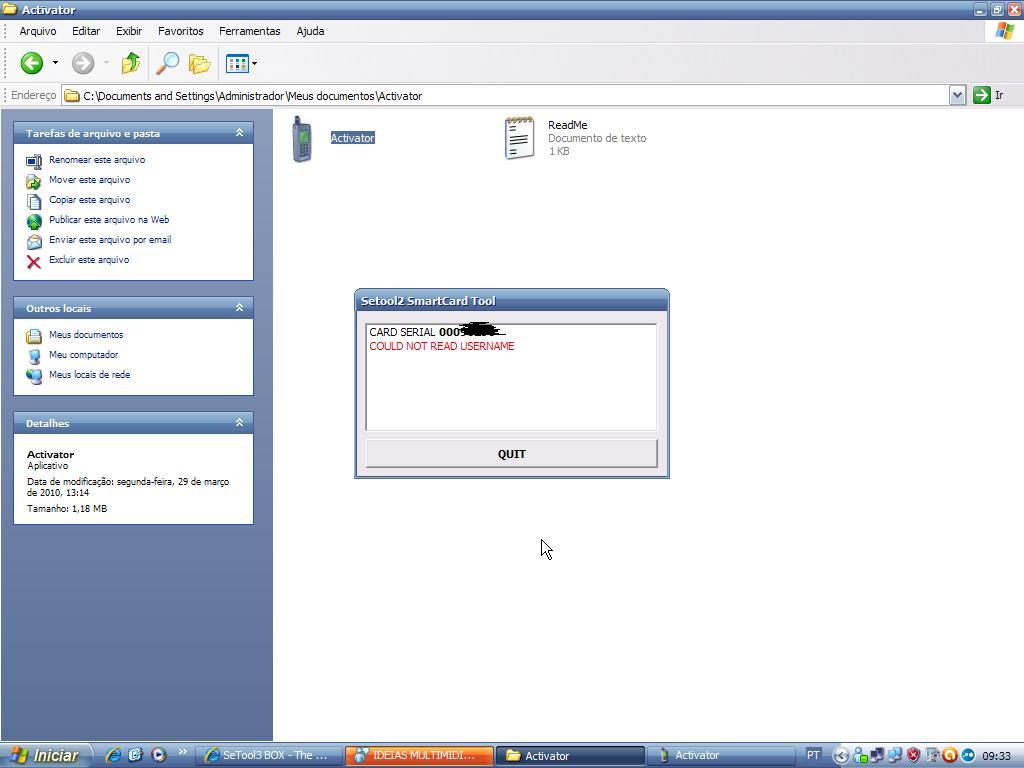The image size is (1024, 768).
Task: Switch to SeTool3 BOX taskbar window
Action: (269, 756)
